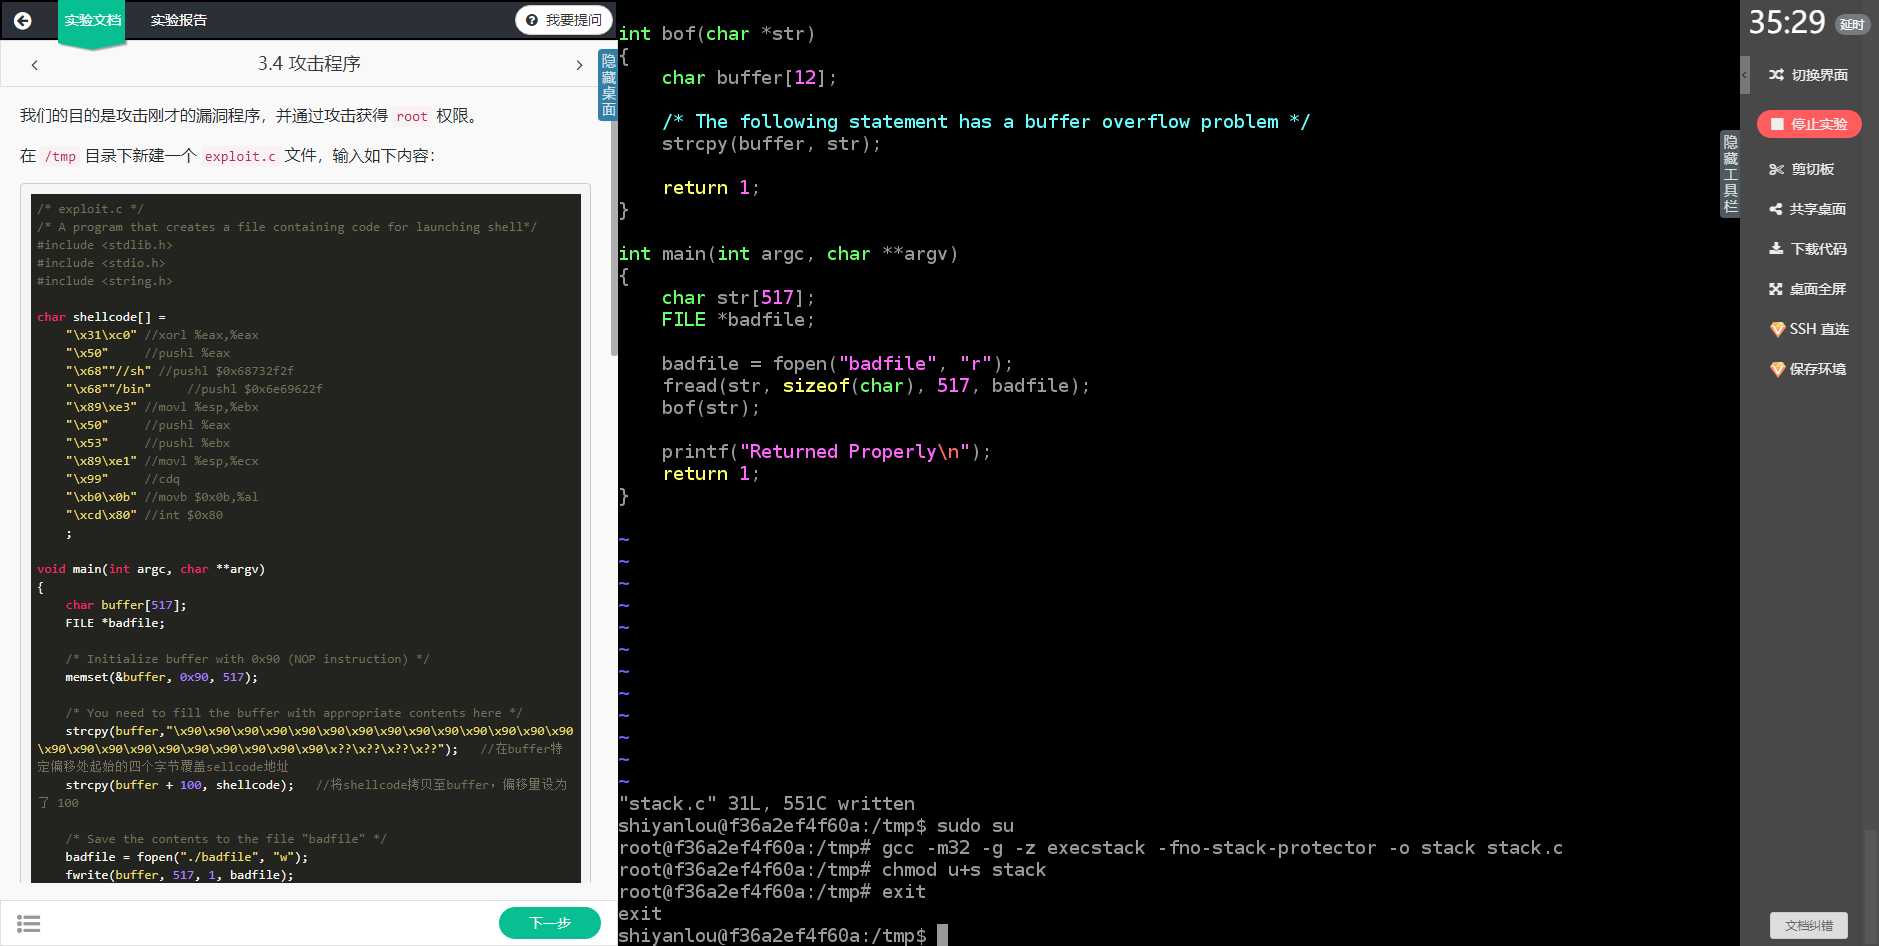Click the 文档纠错 report error button

click(1809, 925)
